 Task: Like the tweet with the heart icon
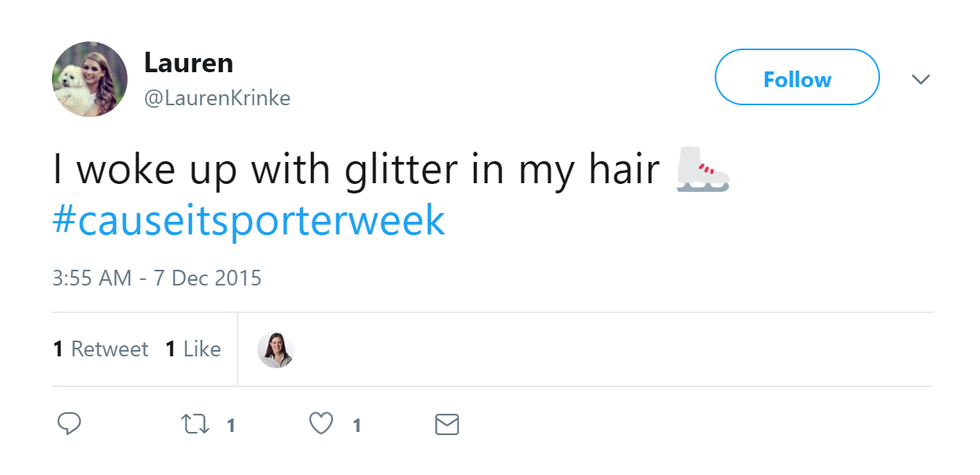tap(321, 425)
